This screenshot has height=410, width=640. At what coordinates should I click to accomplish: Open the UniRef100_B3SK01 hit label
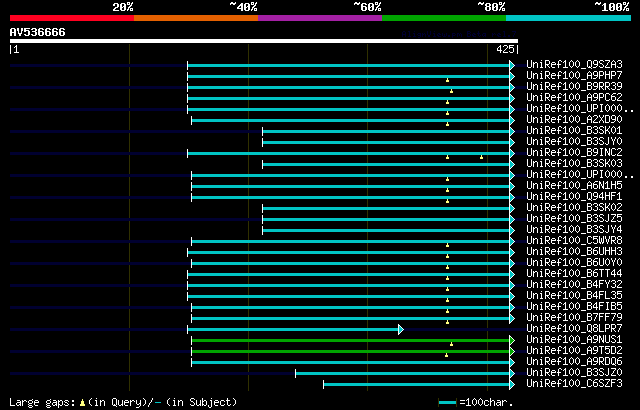(574, 131)
